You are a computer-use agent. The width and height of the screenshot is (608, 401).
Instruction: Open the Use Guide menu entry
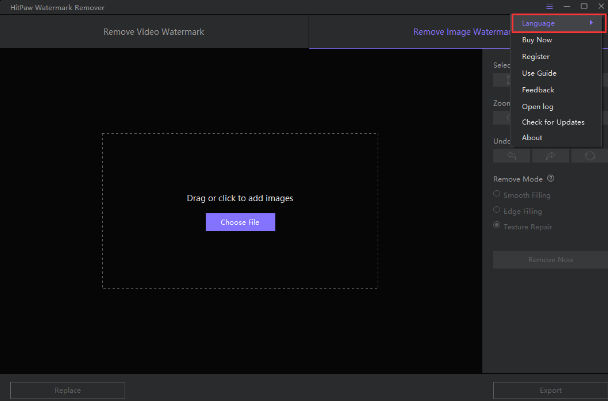(x=539, y=73)
